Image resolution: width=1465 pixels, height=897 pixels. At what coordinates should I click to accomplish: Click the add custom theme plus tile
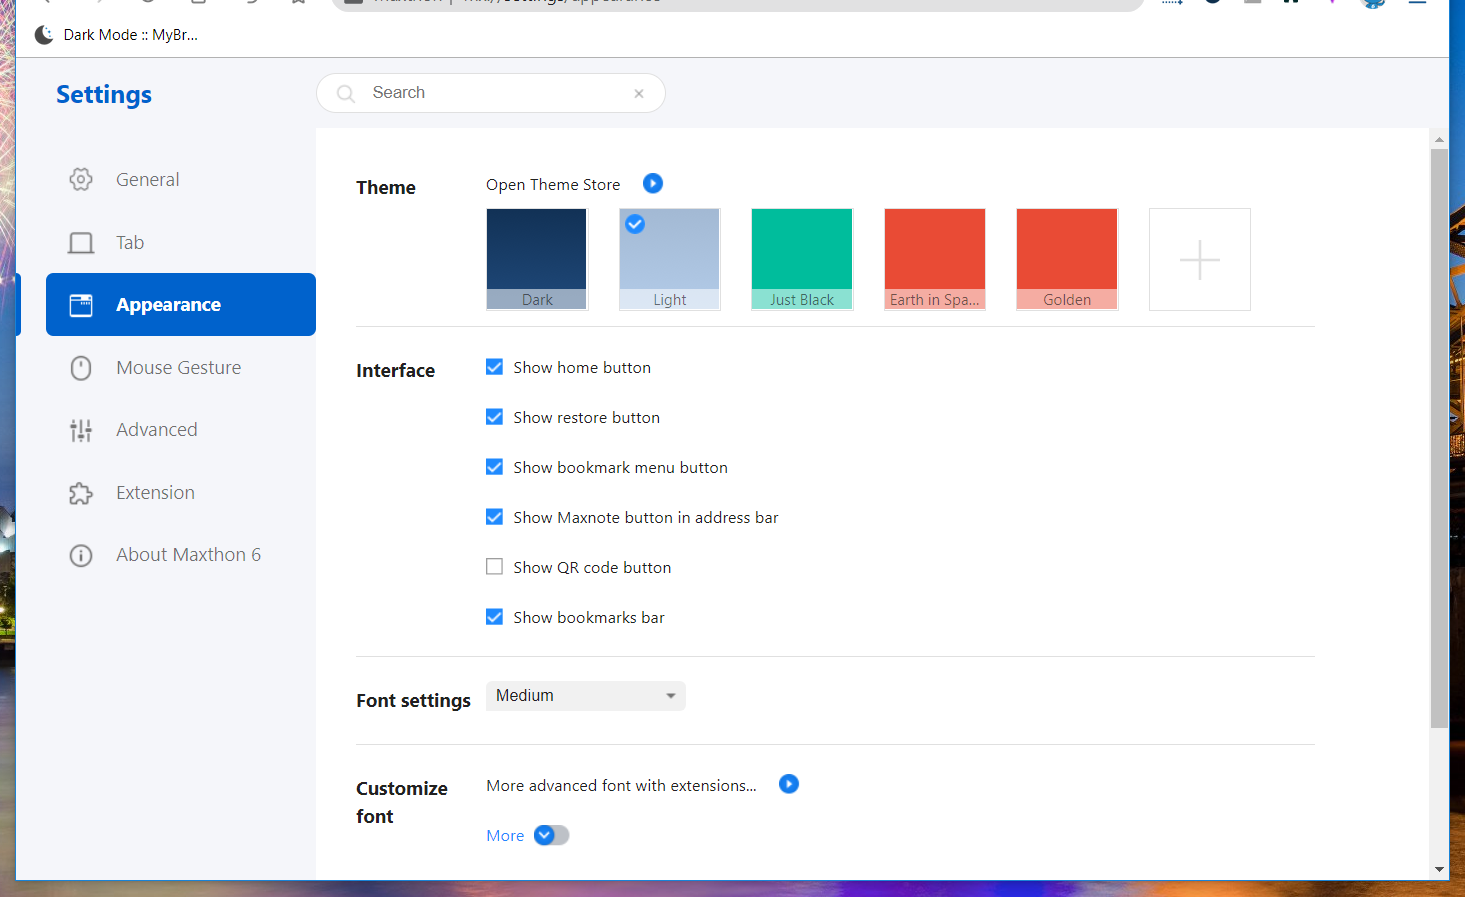1199,259
